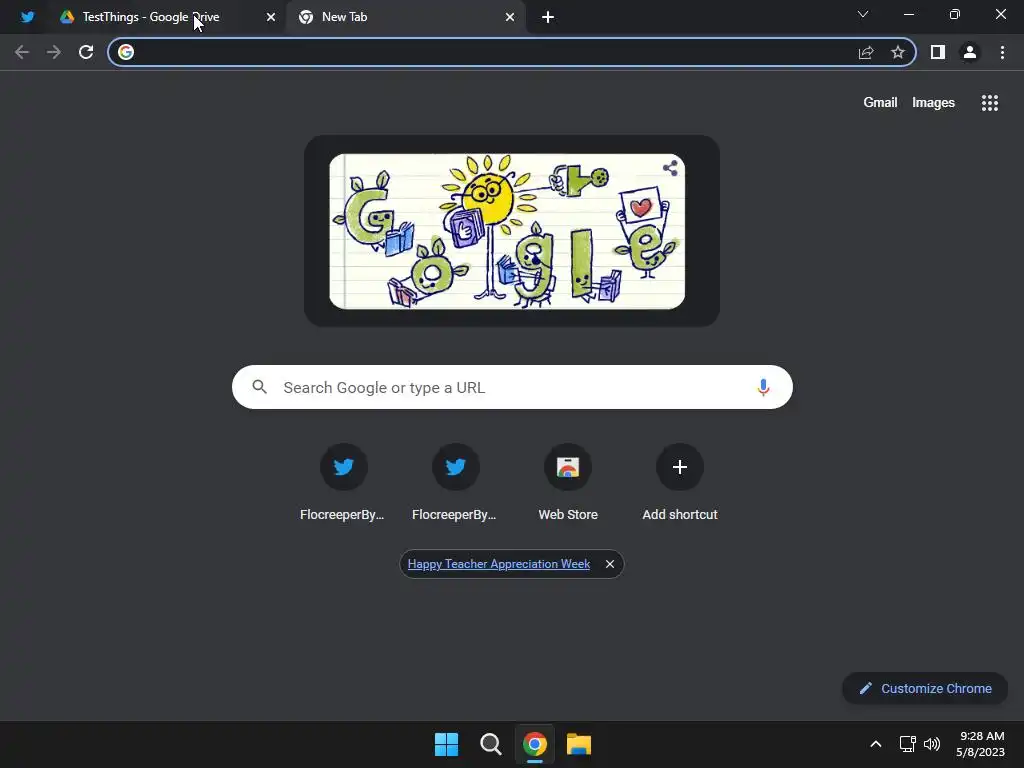Switch to the pinned Twitter tab

(x=27, y=17)
